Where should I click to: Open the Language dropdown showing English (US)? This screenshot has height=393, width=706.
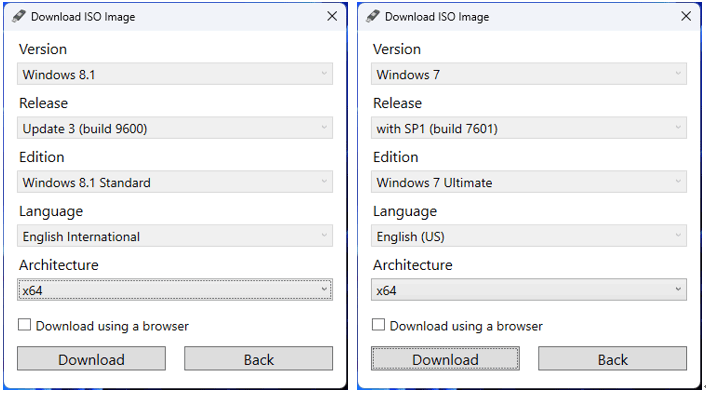coord(529,236)
